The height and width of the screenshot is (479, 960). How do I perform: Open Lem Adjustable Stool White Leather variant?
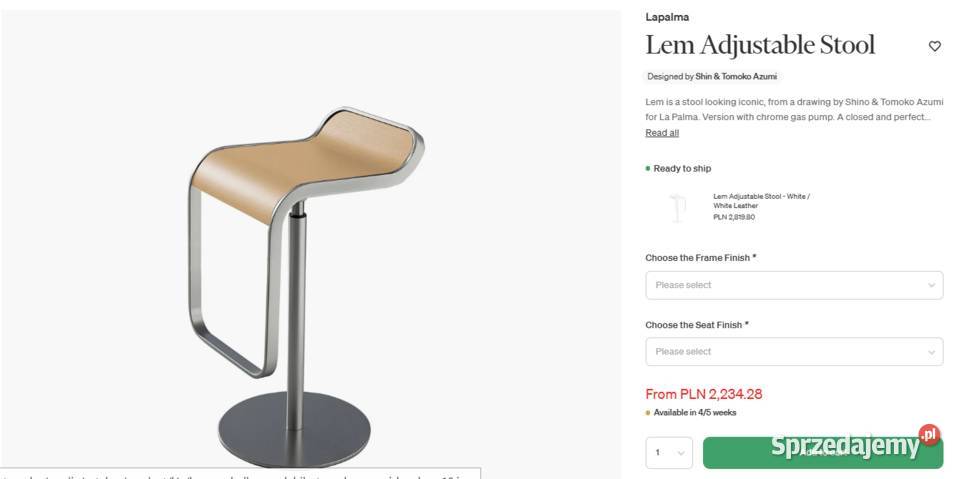[x=761, y=201]
